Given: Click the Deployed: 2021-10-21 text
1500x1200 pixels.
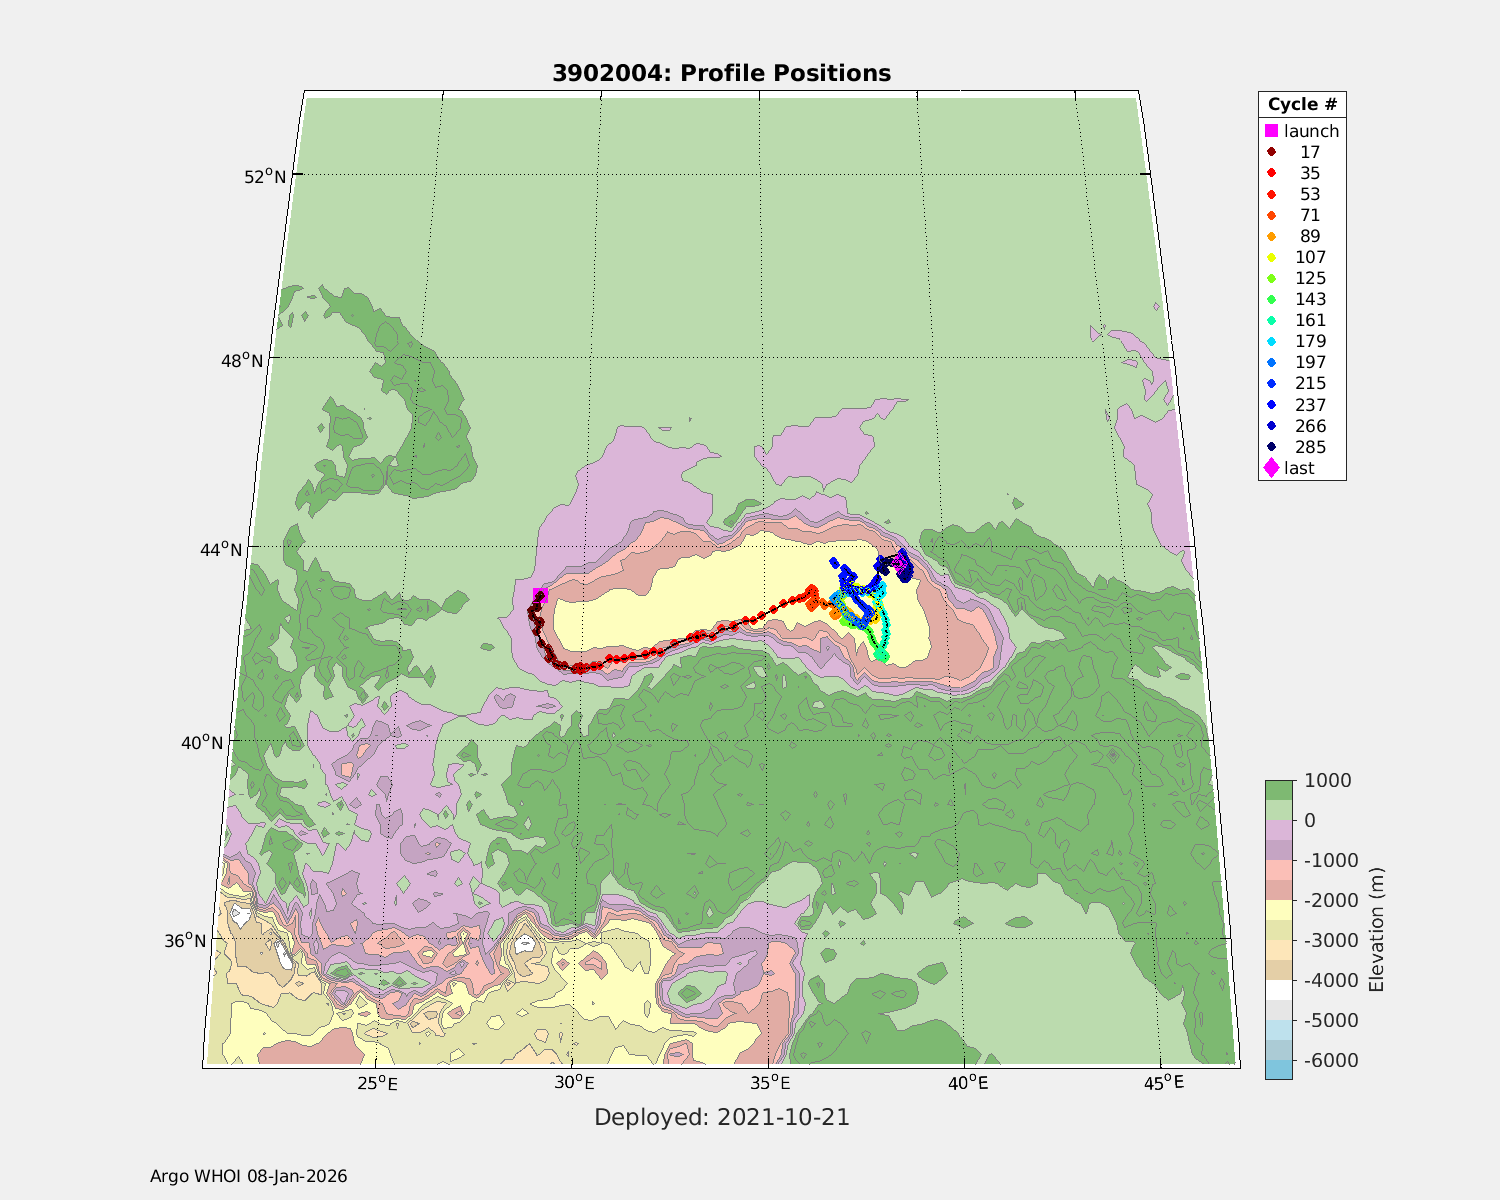Looking at the screenshot, I should pos(721,1117).
